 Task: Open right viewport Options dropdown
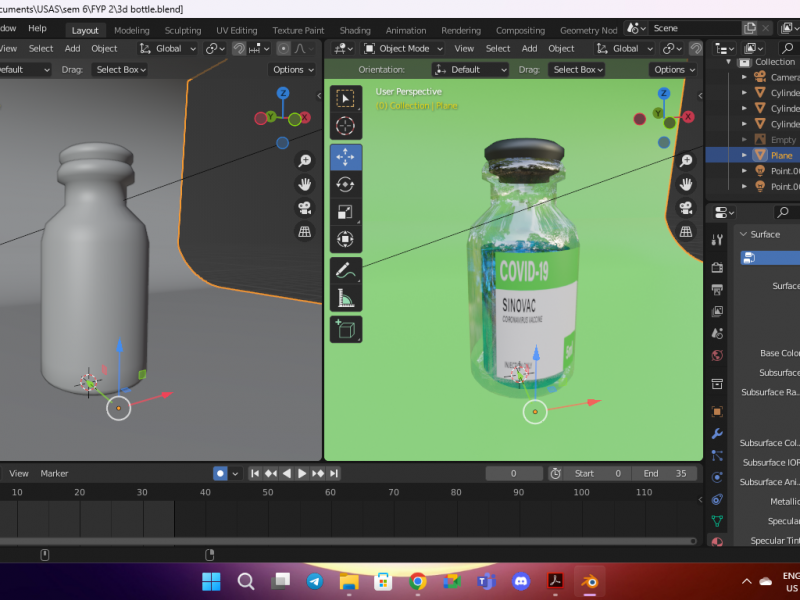674,70
